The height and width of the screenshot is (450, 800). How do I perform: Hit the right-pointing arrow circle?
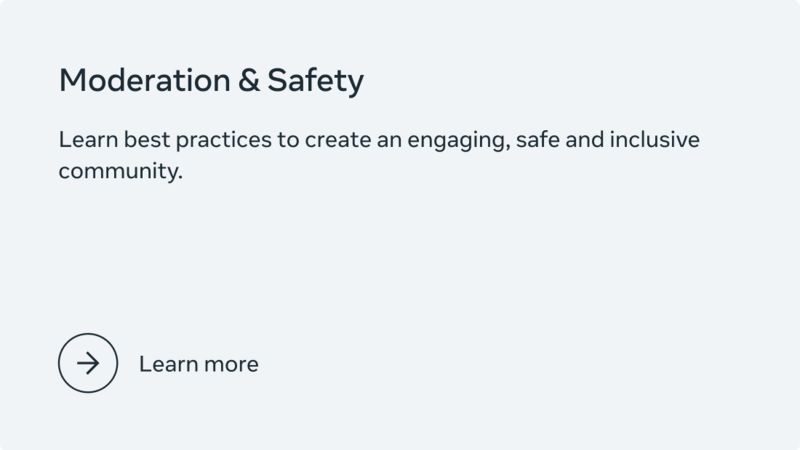[88, 363]
